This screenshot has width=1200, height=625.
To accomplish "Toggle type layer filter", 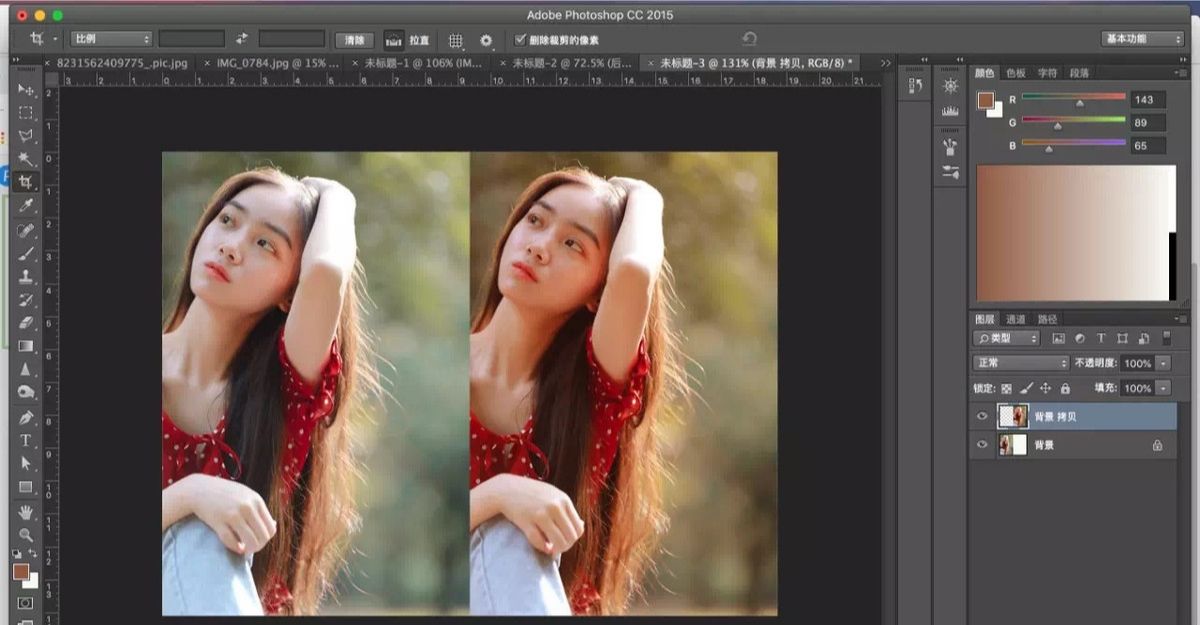I will tap(1101, 339).
